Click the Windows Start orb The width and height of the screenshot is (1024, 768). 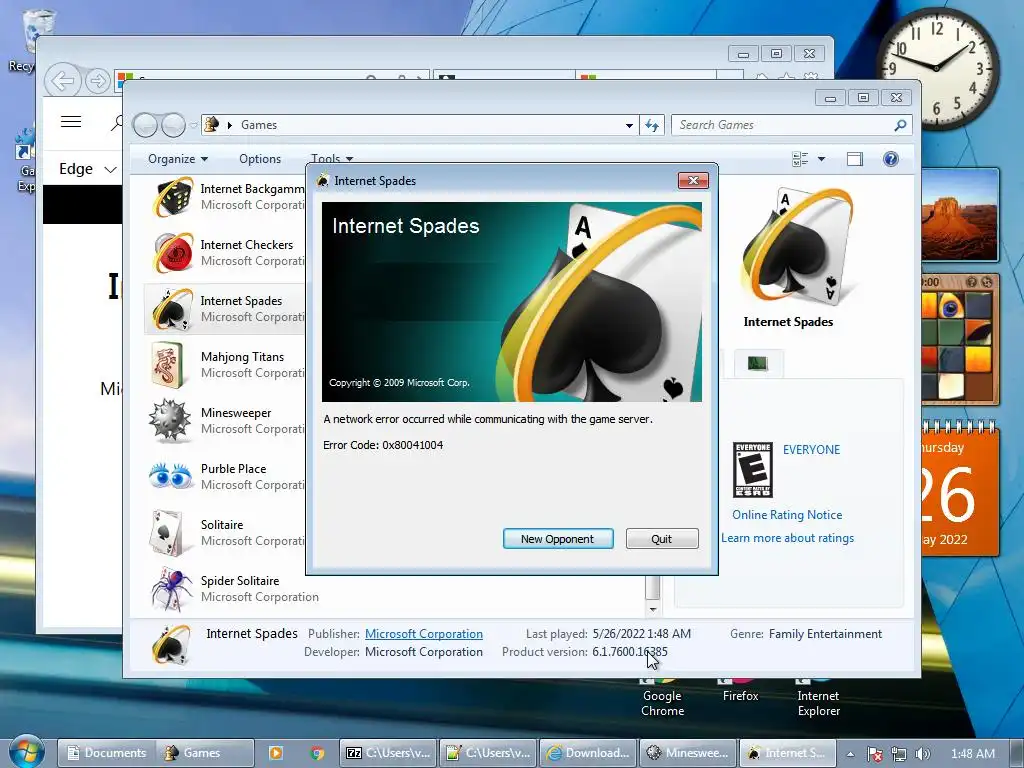[27, 751]
